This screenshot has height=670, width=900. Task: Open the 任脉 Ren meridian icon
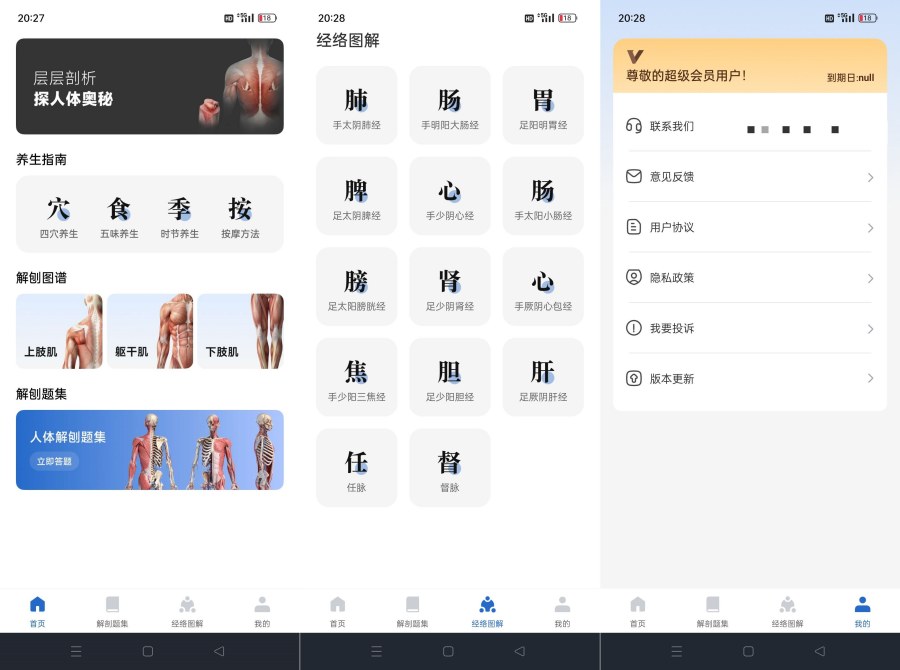(356, 467)
